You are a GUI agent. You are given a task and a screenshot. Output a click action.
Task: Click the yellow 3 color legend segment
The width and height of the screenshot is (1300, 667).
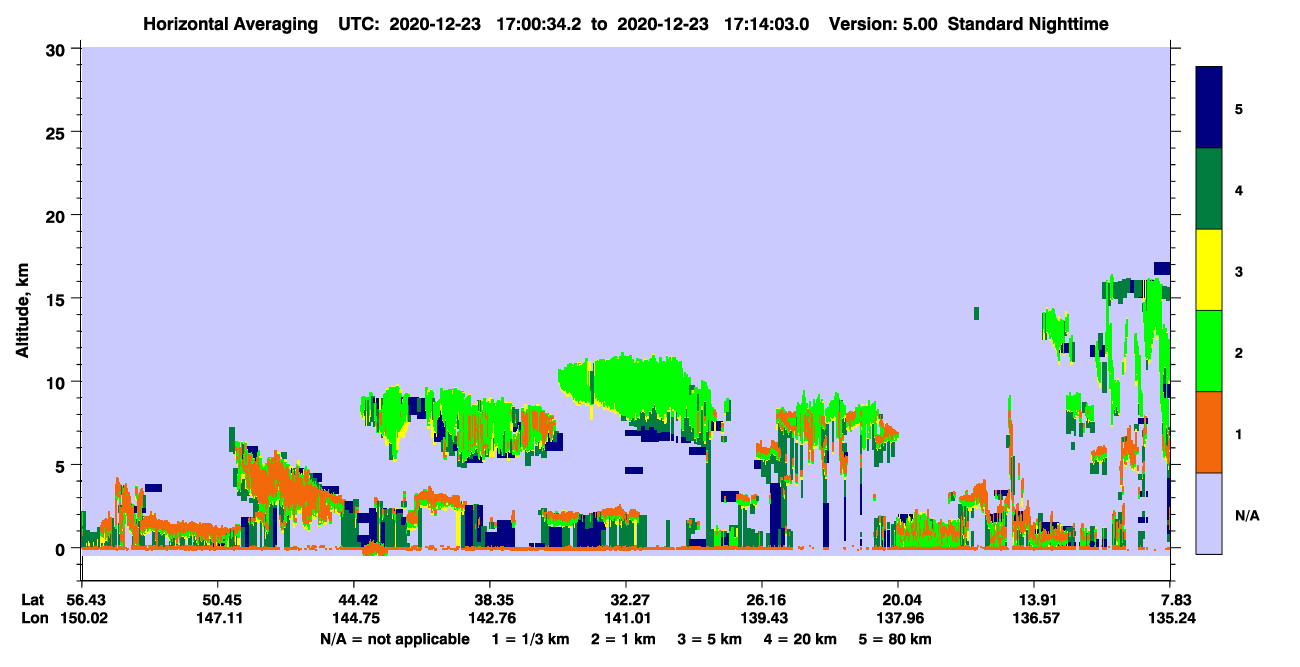point(1209,270)
